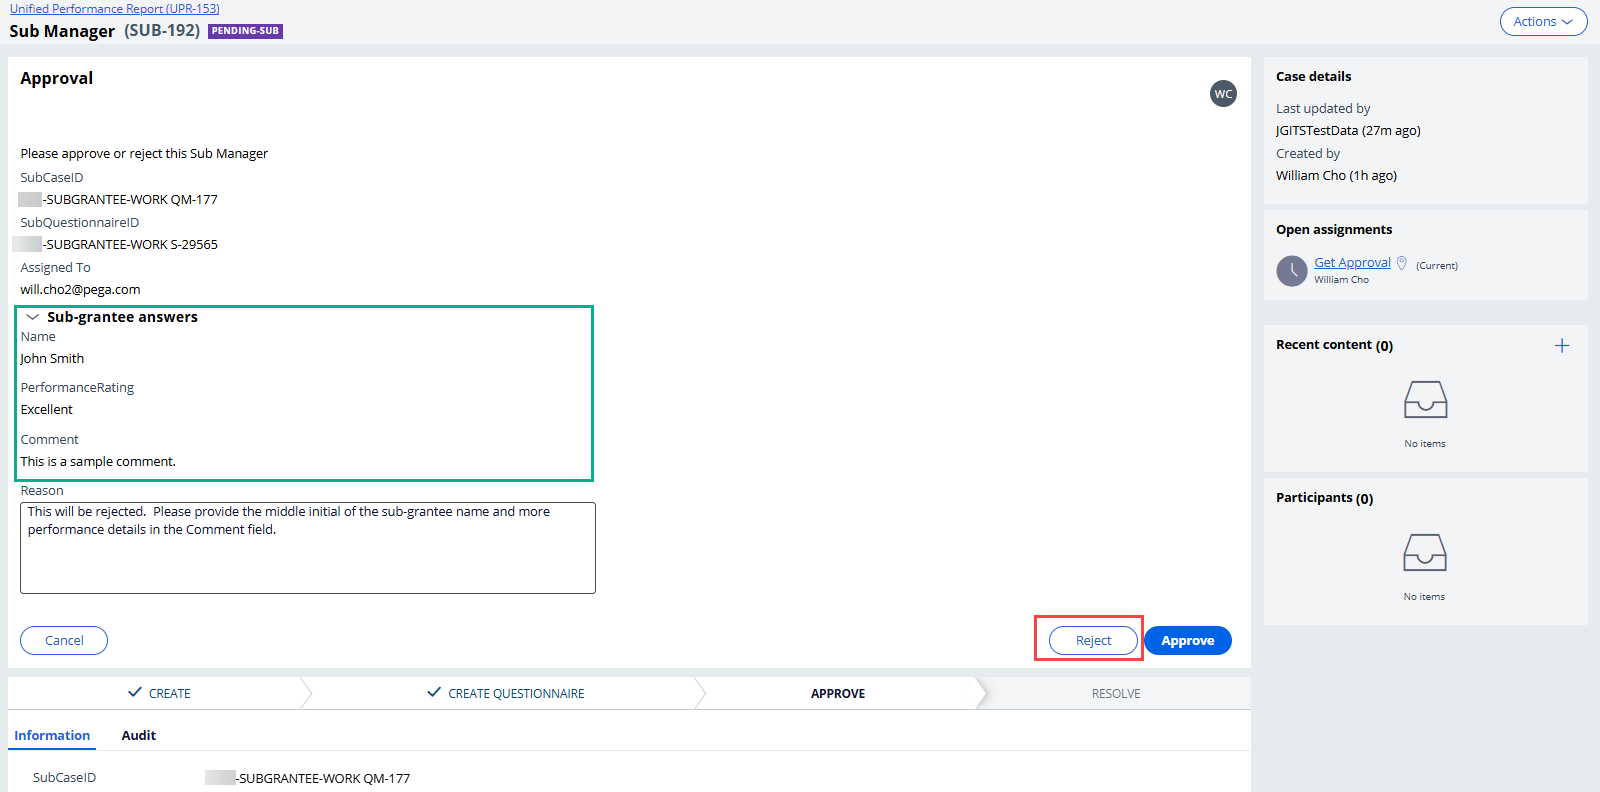Click the clock icon beside Get Approval
This screenshot has height=792, width=1600.
(x=1292, y=271)
